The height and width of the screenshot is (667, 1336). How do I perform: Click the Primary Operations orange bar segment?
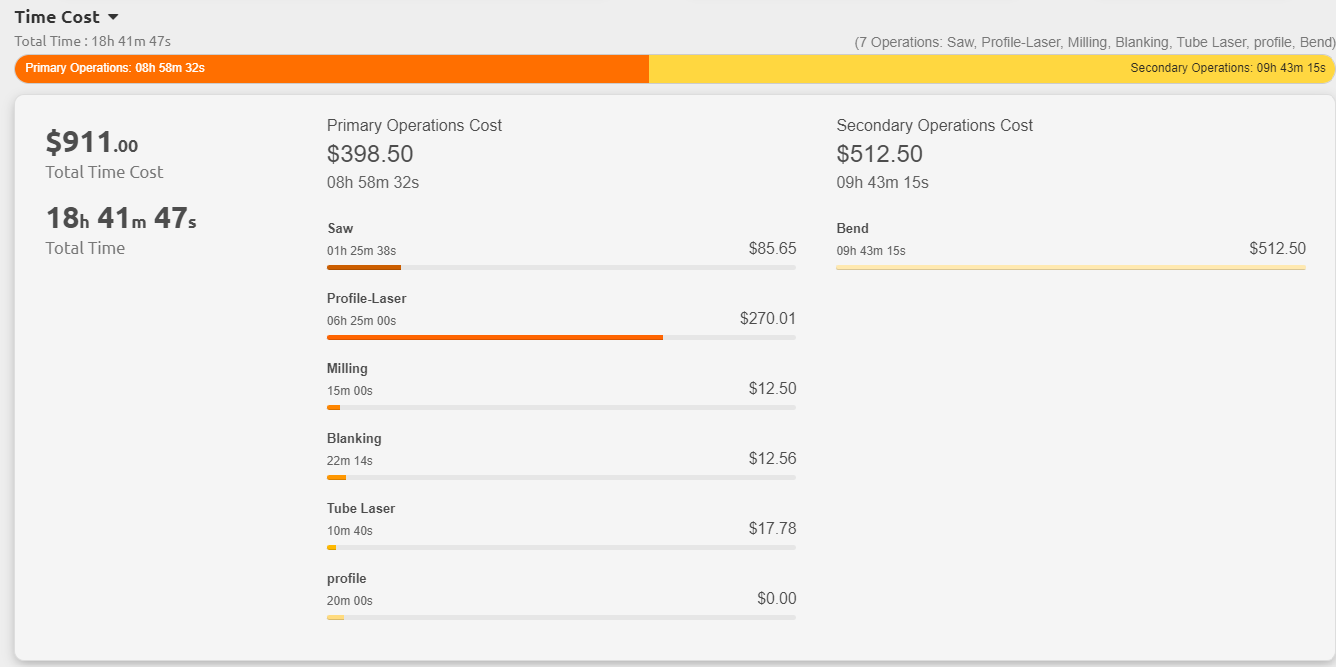click(331, 68)
